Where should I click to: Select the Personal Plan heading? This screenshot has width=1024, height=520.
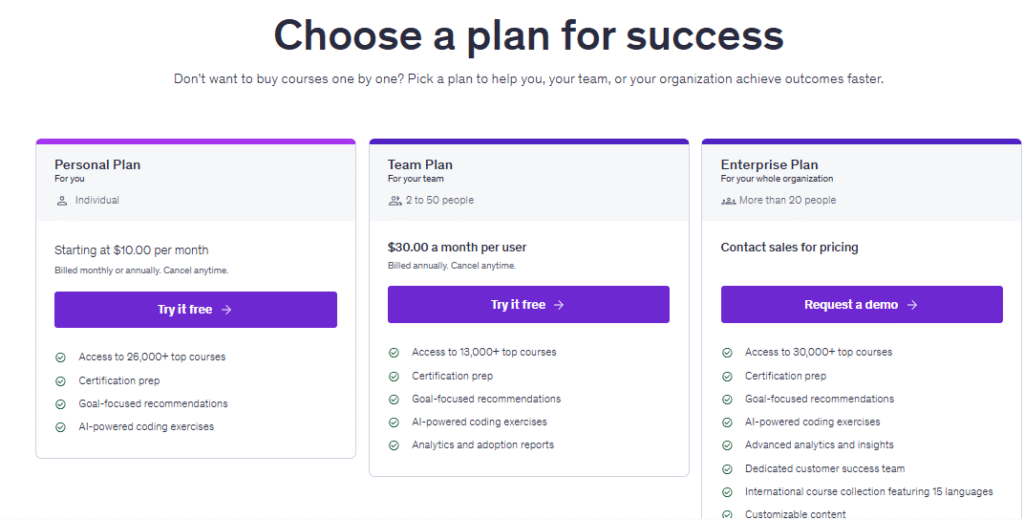click(x=97, y=165)
